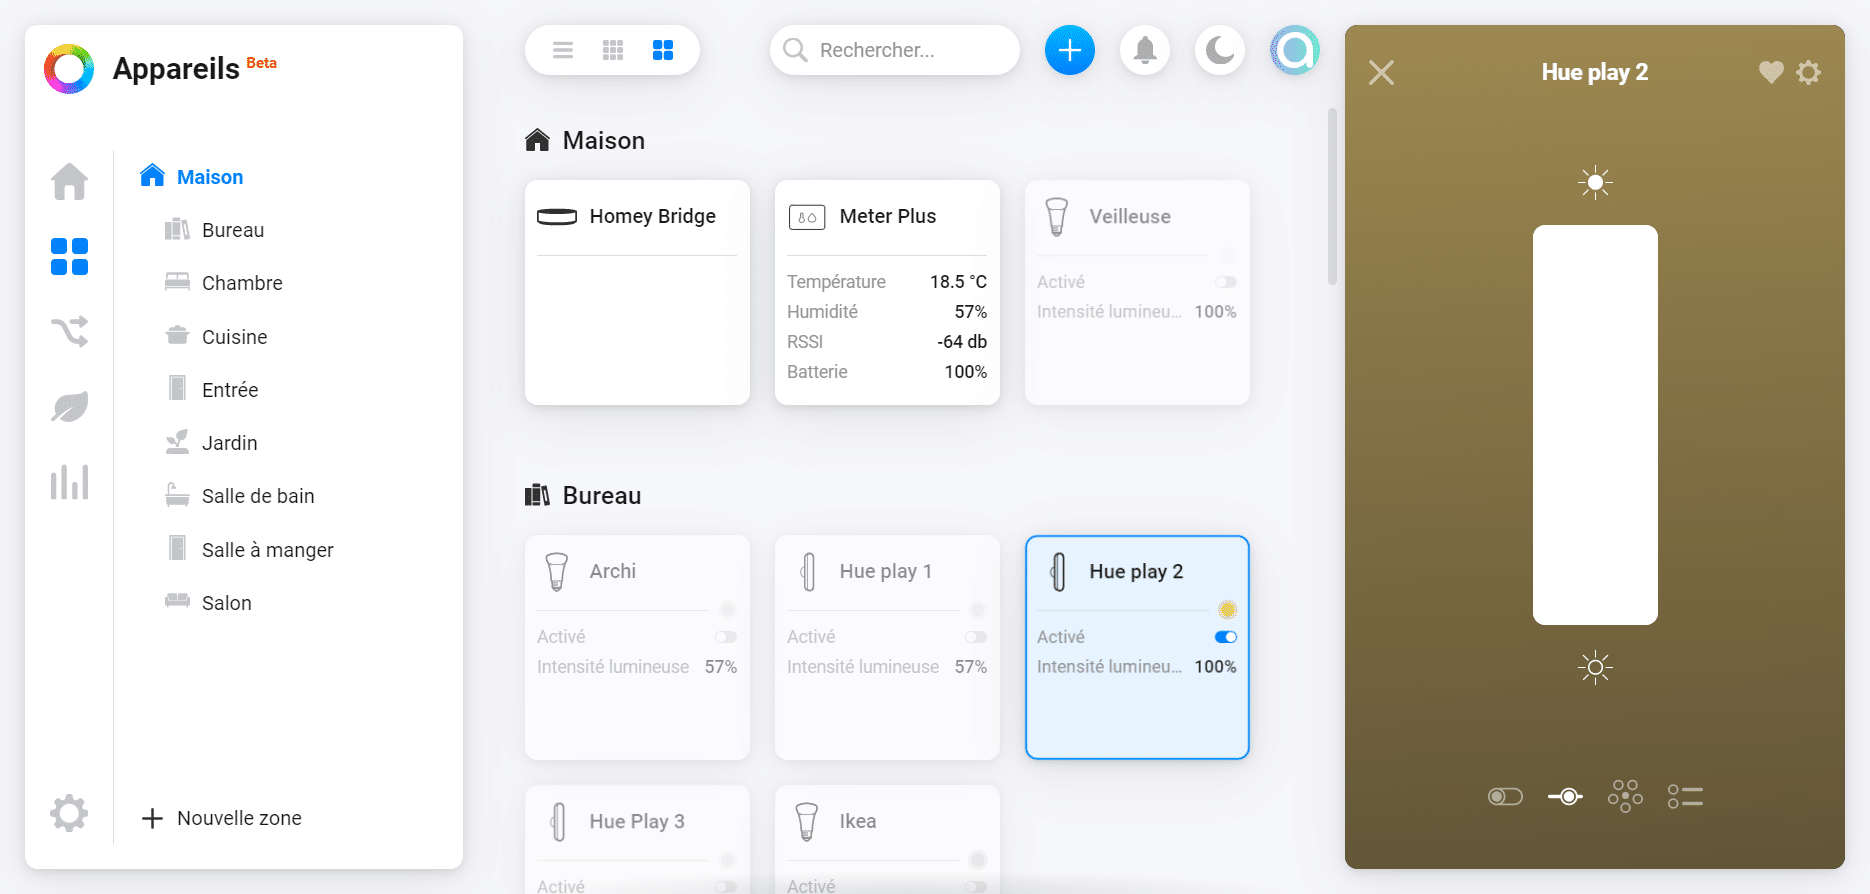Toggle the Hue Play 3 Activé switch
Image resolution: width=1870 pixels, height=894 pixels.
(x=726, y=887)
